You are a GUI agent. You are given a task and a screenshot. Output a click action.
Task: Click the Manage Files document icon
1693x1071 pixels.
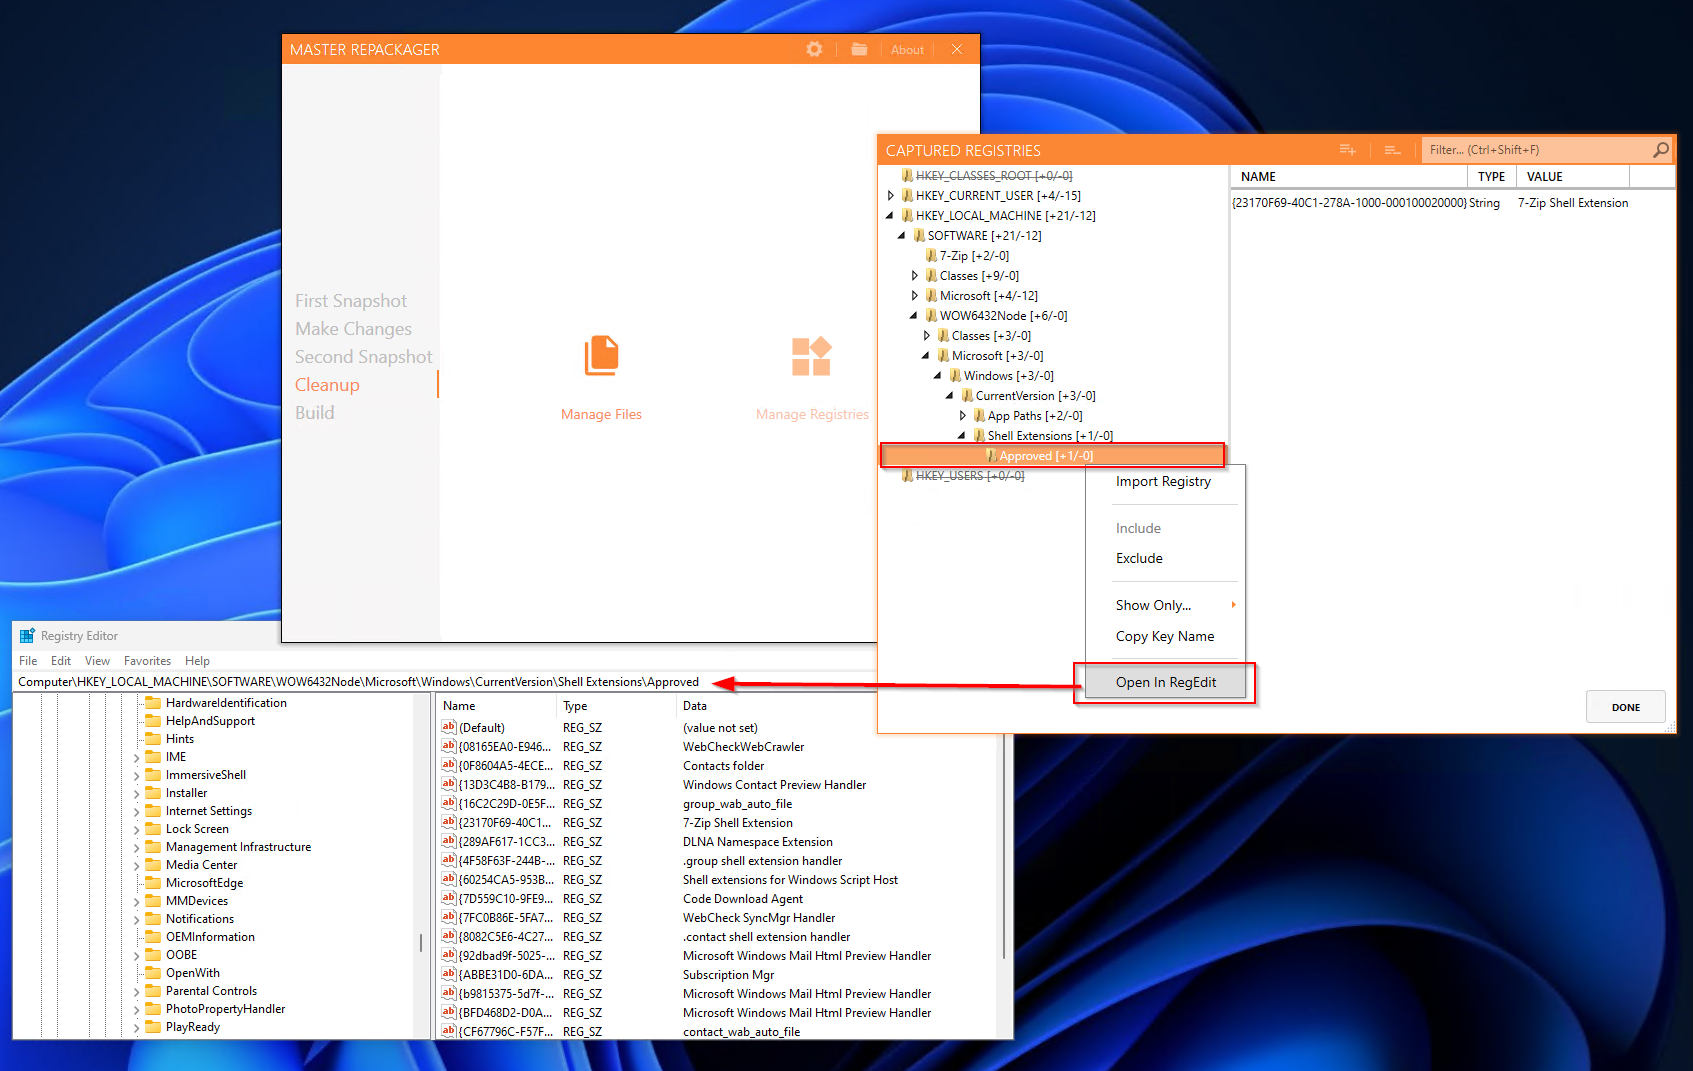601,356
